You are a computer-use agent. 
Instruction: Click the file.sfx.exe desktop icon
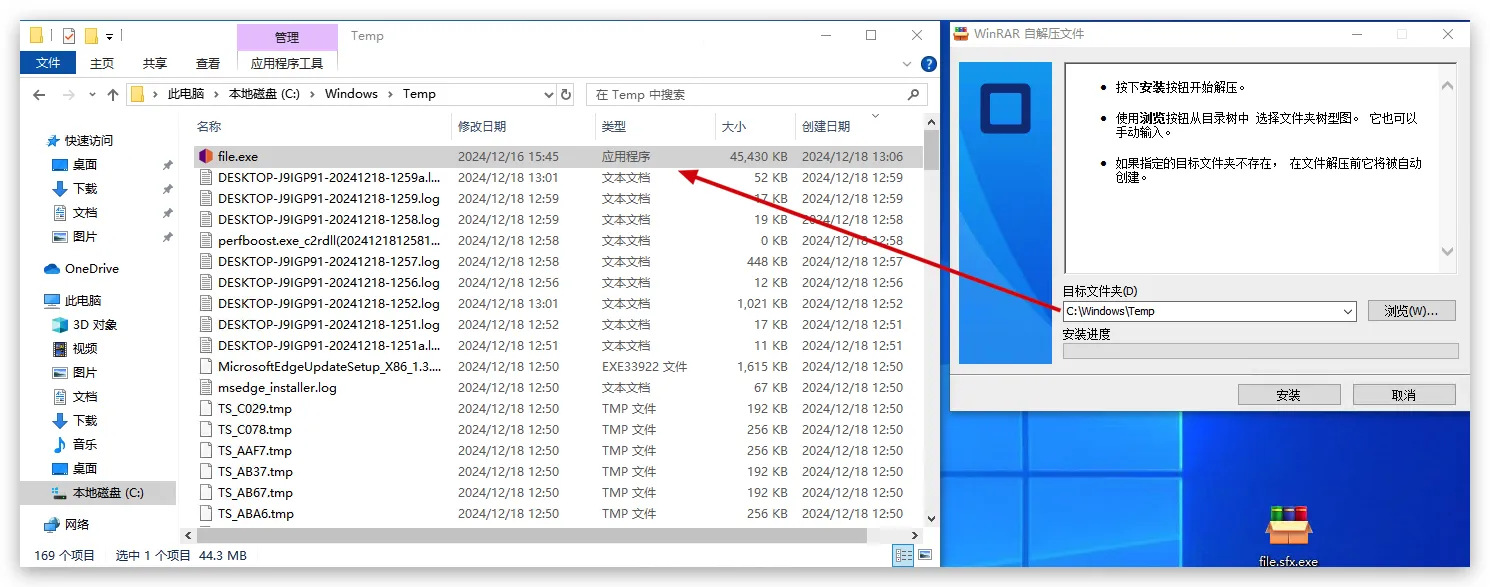[1288, 530]
